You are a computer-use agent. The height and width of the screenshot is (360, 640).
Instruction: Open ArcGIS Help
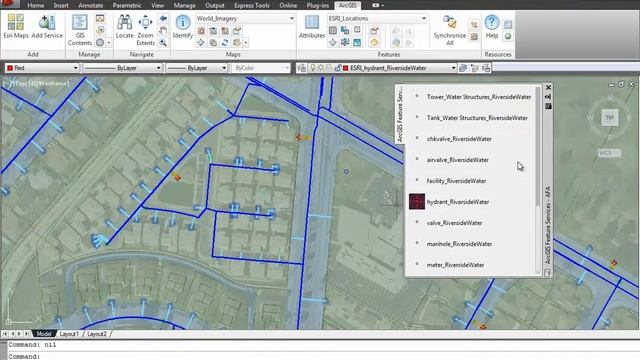point(492,26)
